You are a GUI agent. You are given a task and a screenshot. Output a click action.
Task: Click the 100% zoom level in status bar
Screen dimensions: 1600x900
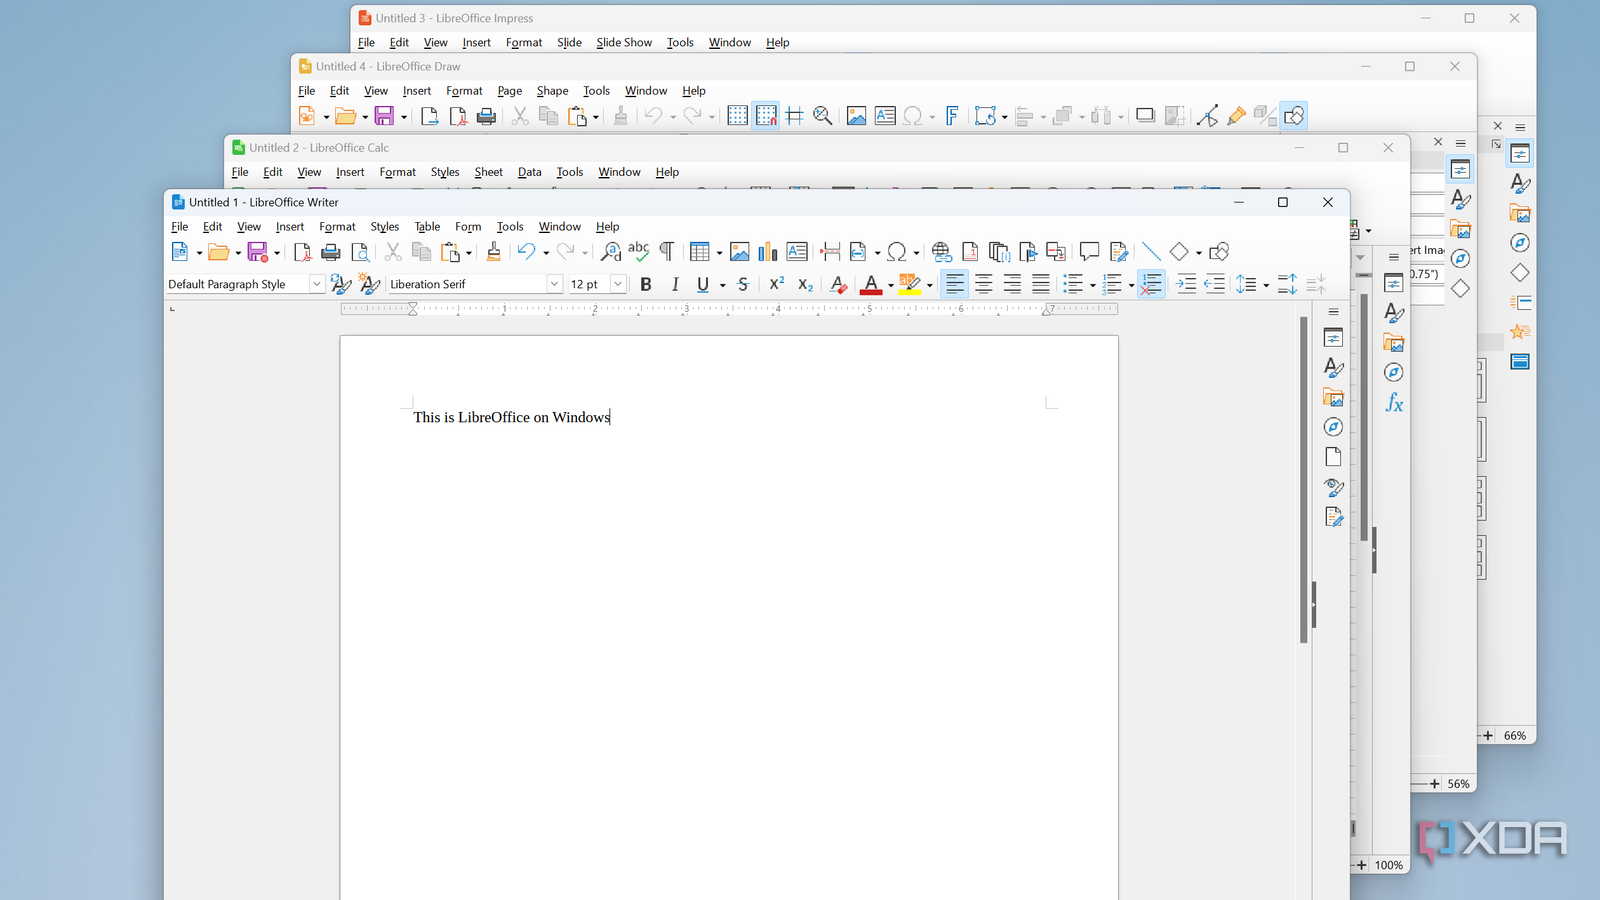(1388, 865)
